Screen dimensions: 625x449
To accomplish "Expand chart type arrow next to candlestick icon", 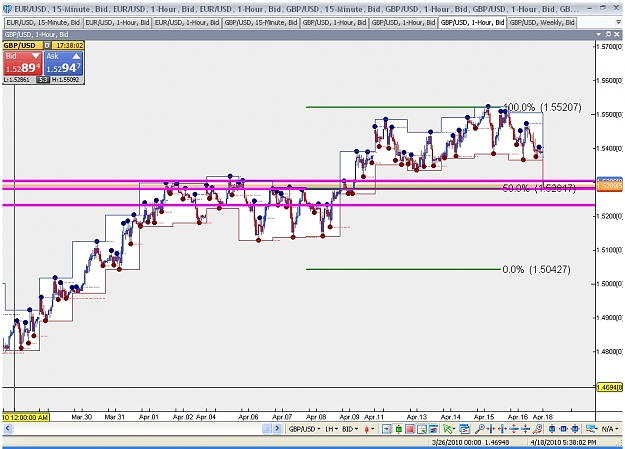I will 373,429.
